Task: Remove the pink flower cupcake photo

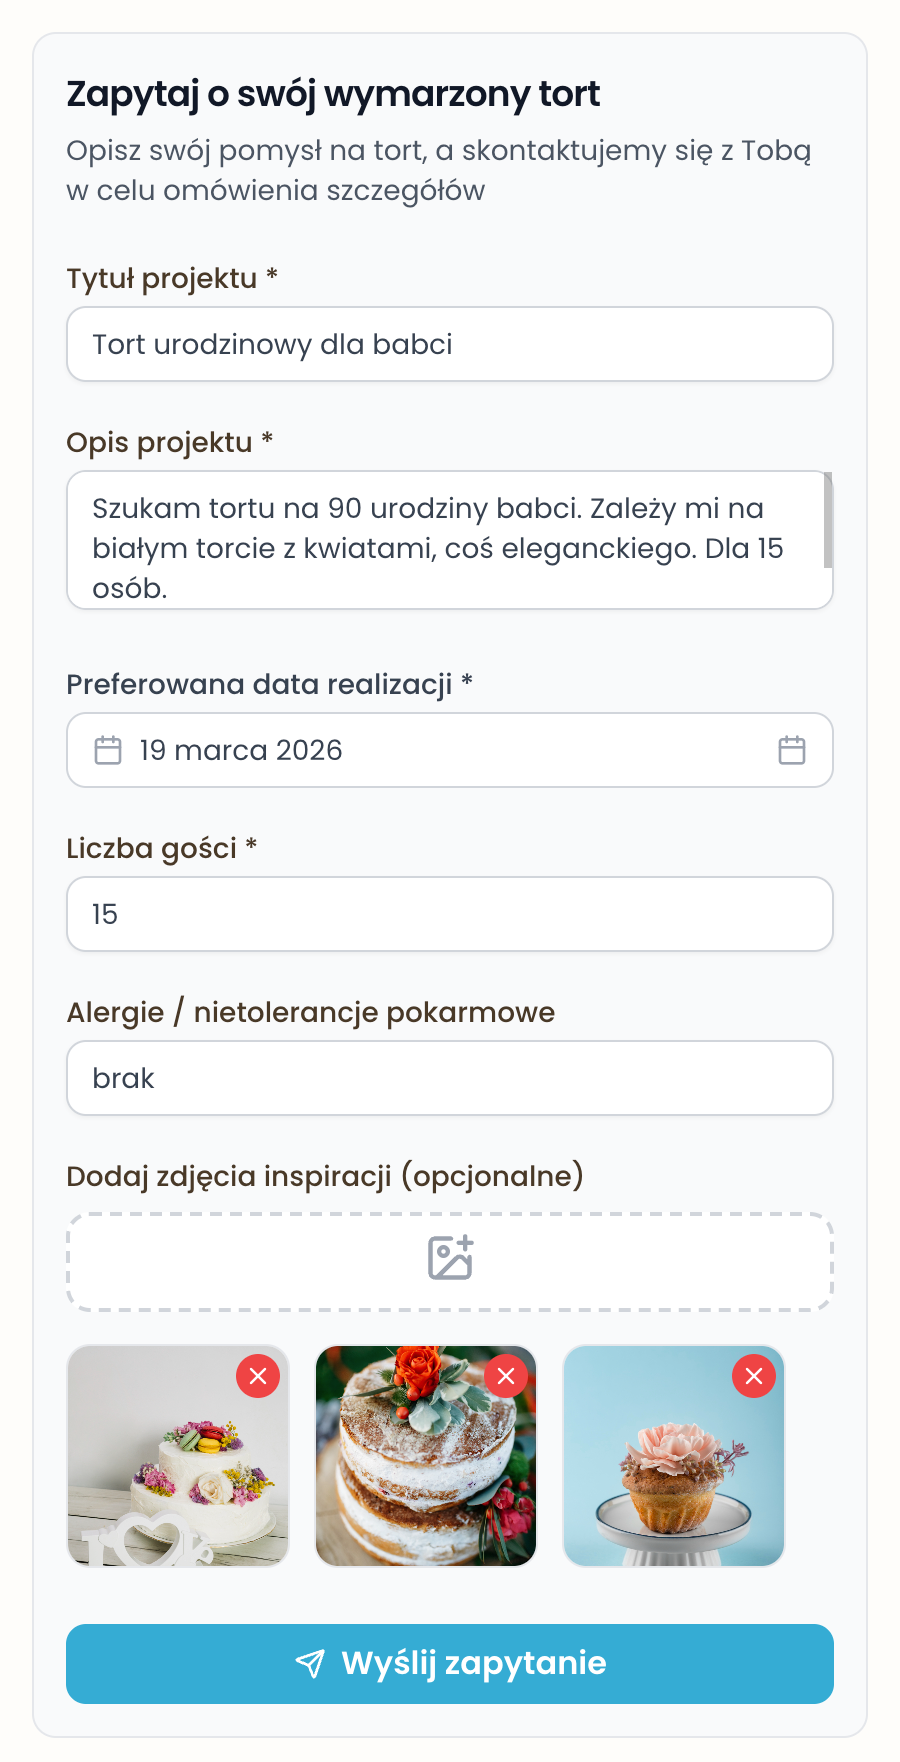Action: tap(754, 1376)
